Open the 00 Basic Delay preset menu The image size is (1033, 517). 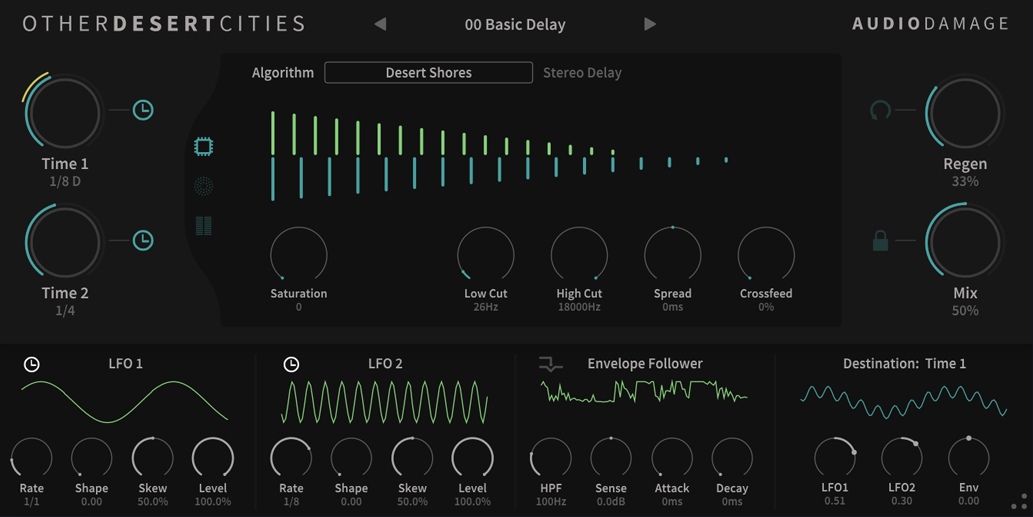pyautogui.click(x=515, y=24)
